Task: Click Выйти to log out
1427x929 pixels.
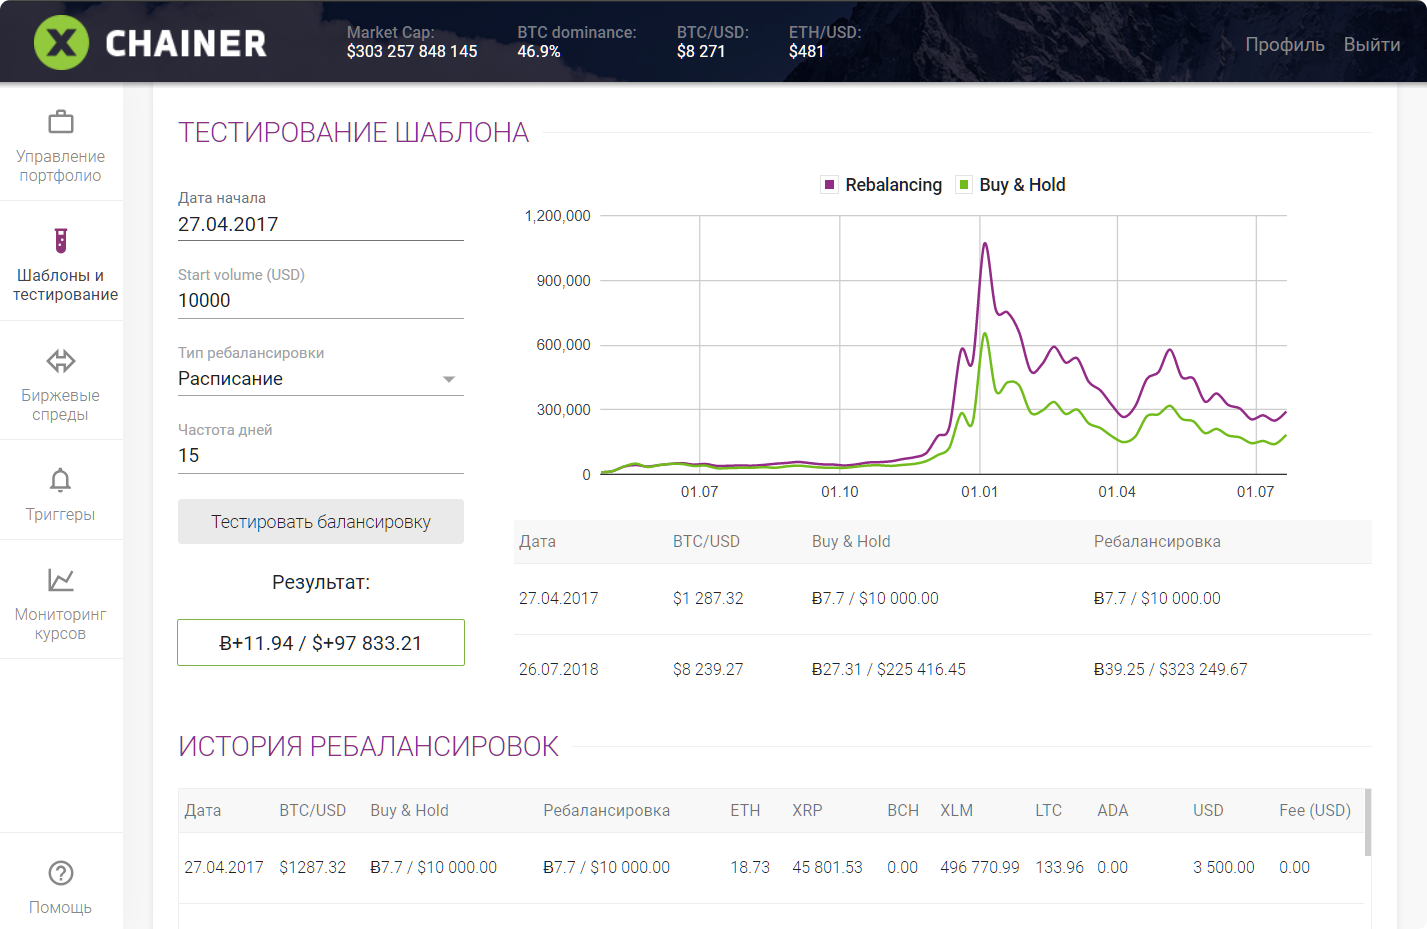Action: pos(1371,44)
